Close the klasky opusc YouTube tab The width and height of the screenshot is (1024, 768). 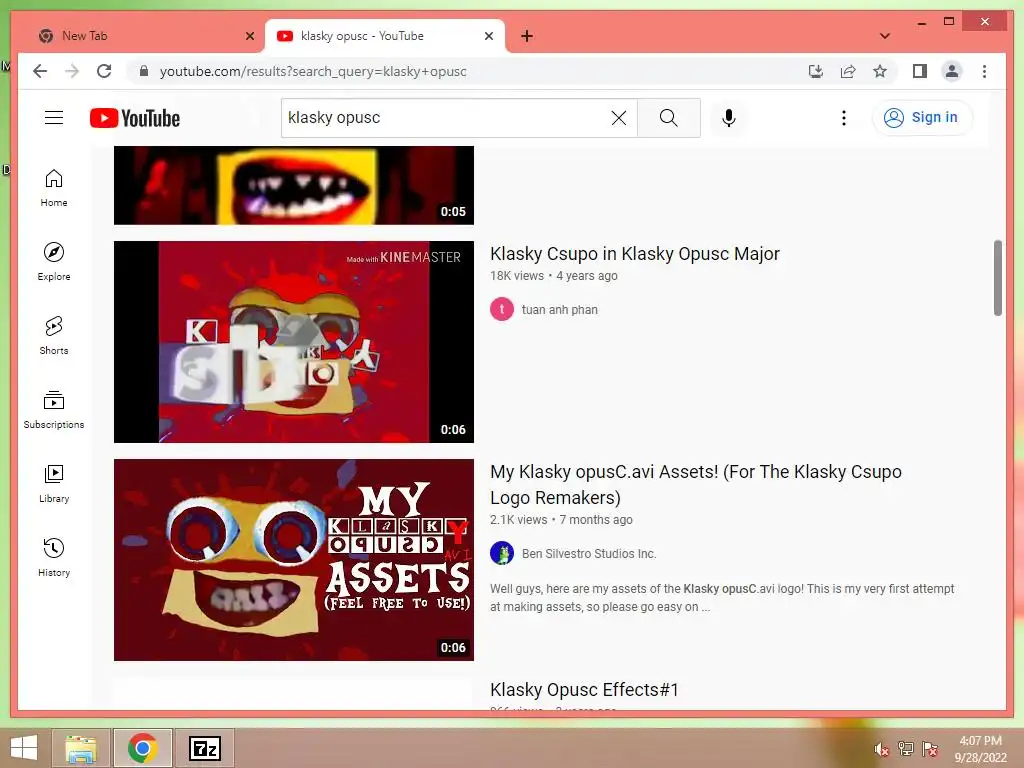[x=488, y=36]
